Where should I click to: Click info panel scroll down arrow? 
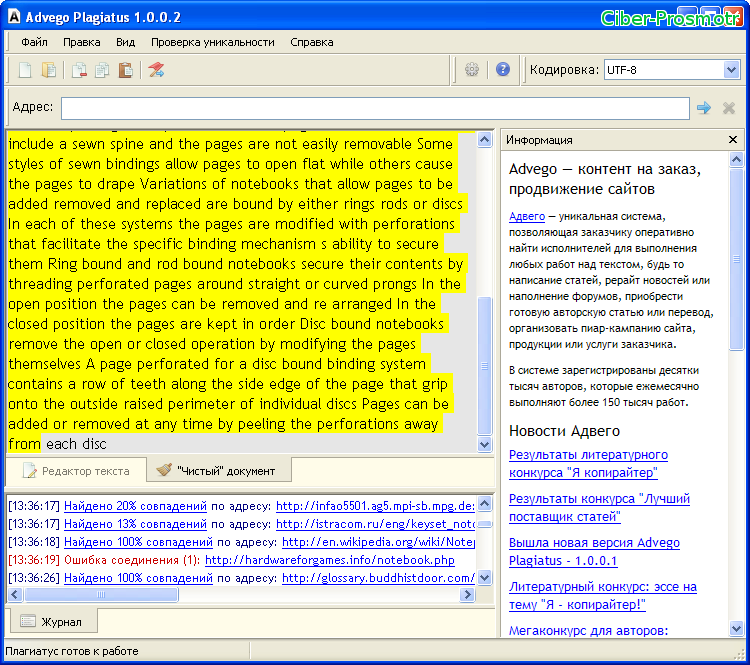[x=737, y=628]
